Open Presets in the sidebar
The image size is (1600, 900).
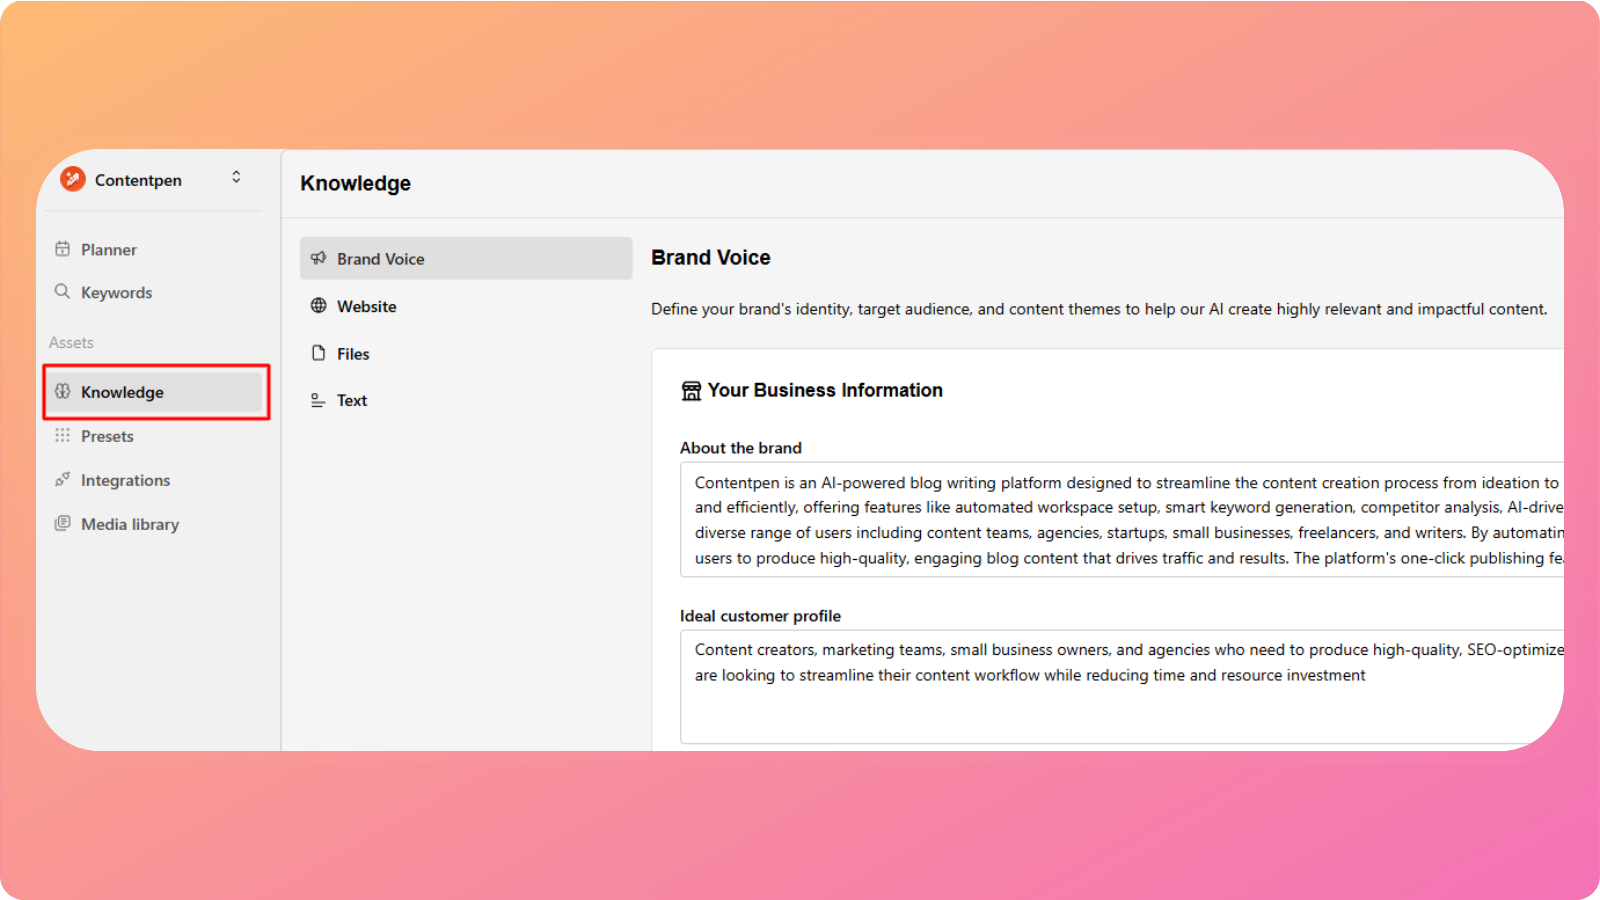pyautogui.click(x=107, y=437)
